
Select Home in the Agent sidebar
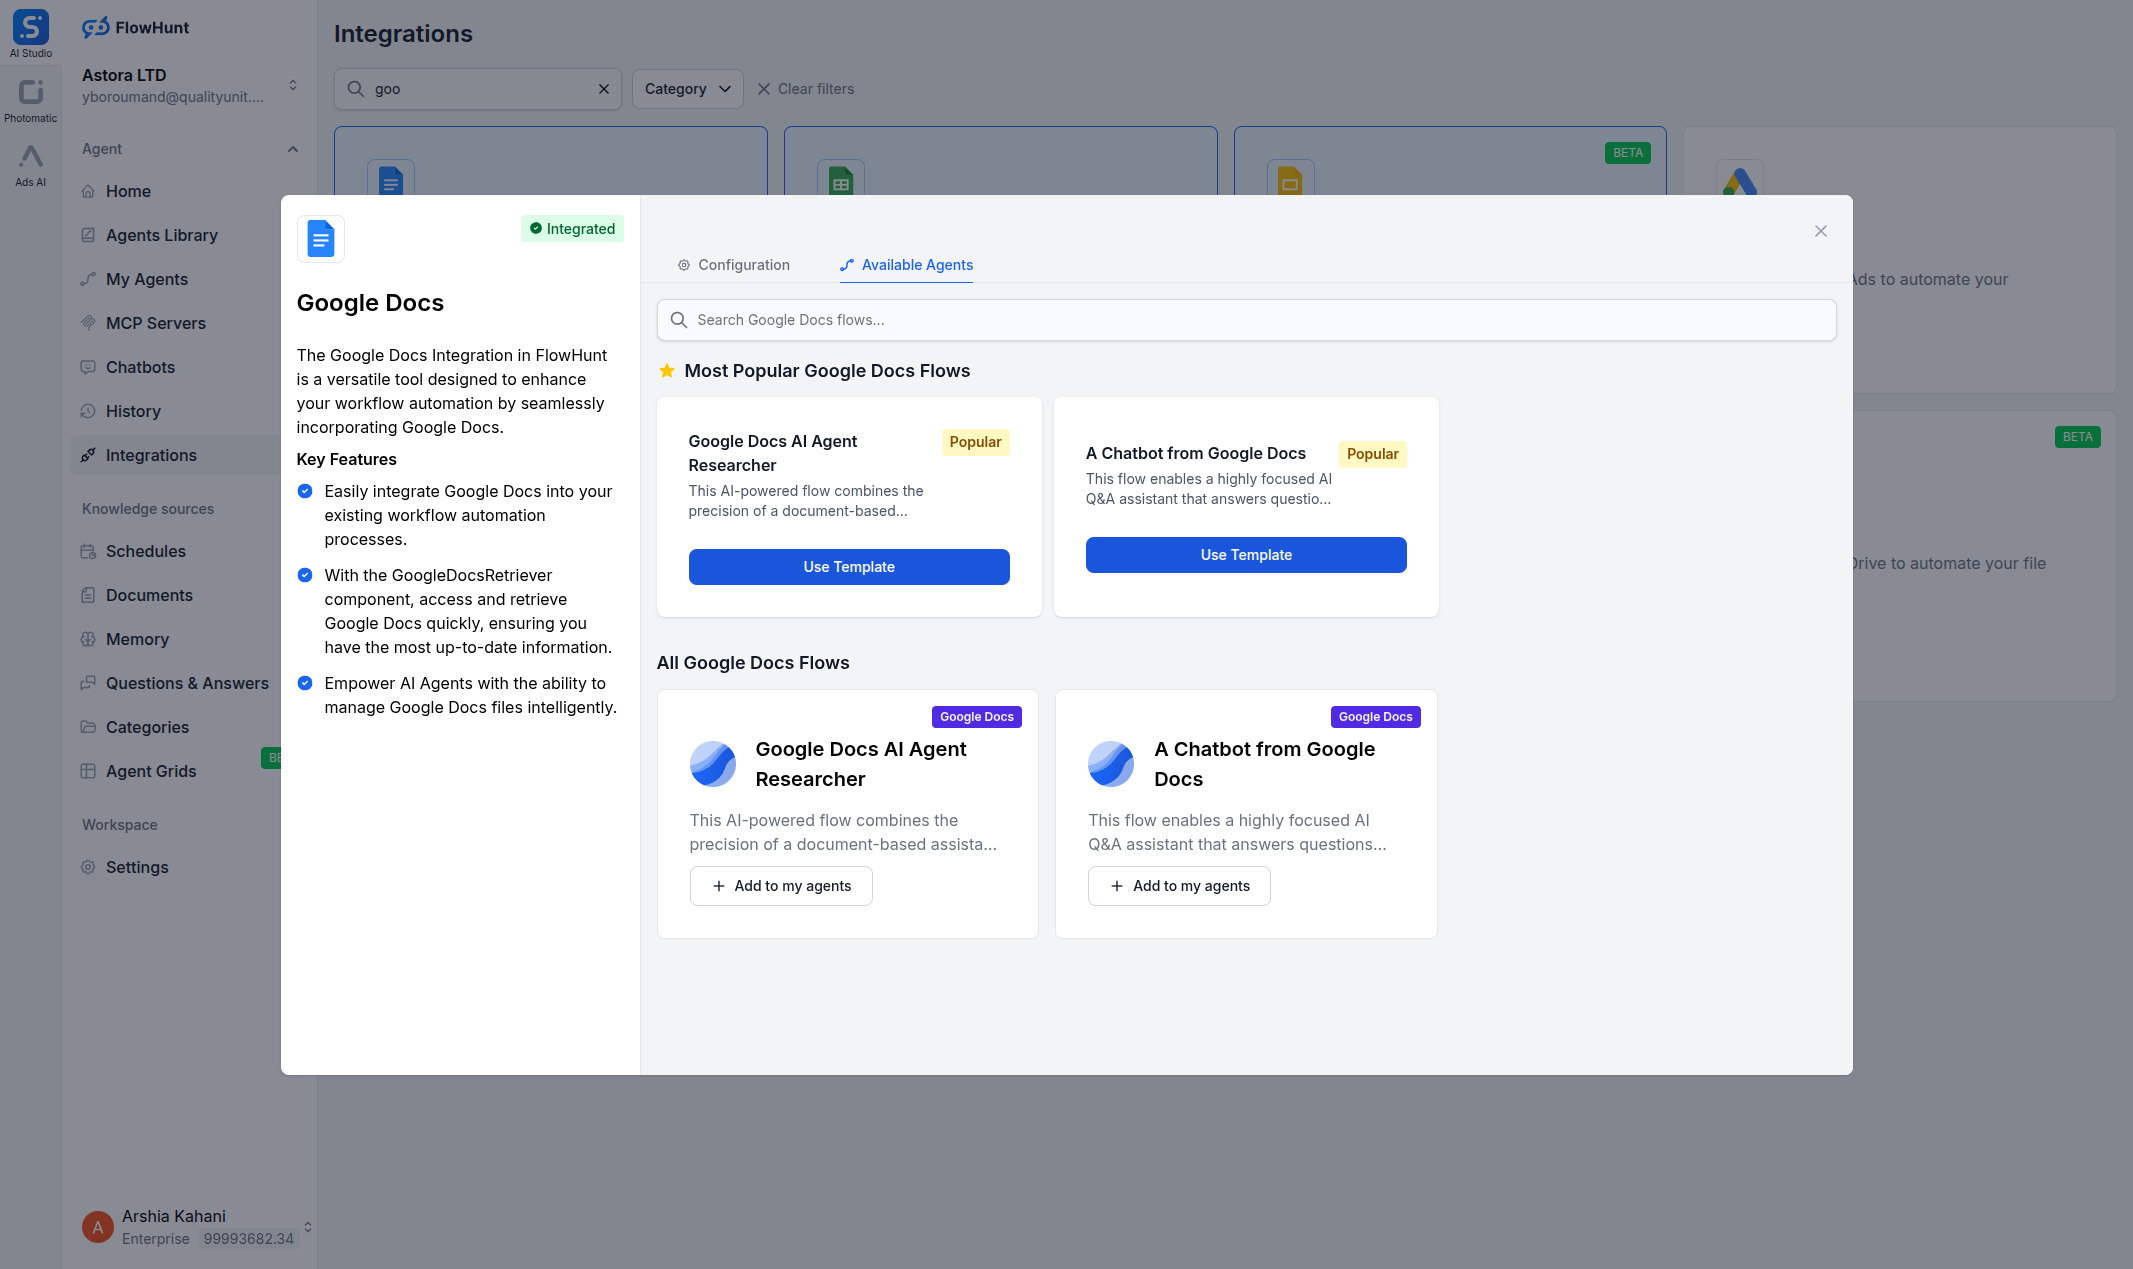click(x=128, y=191)
